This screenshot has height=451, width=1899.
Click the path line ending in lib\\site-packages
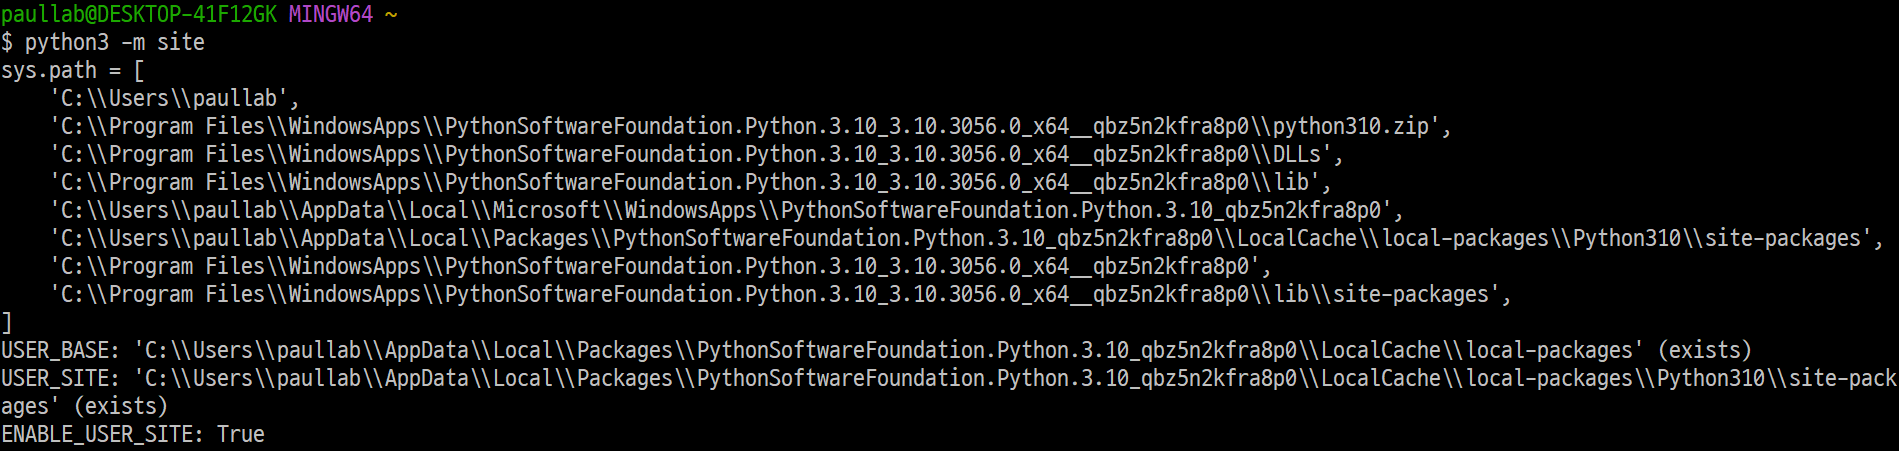click(x=780, y=295)
